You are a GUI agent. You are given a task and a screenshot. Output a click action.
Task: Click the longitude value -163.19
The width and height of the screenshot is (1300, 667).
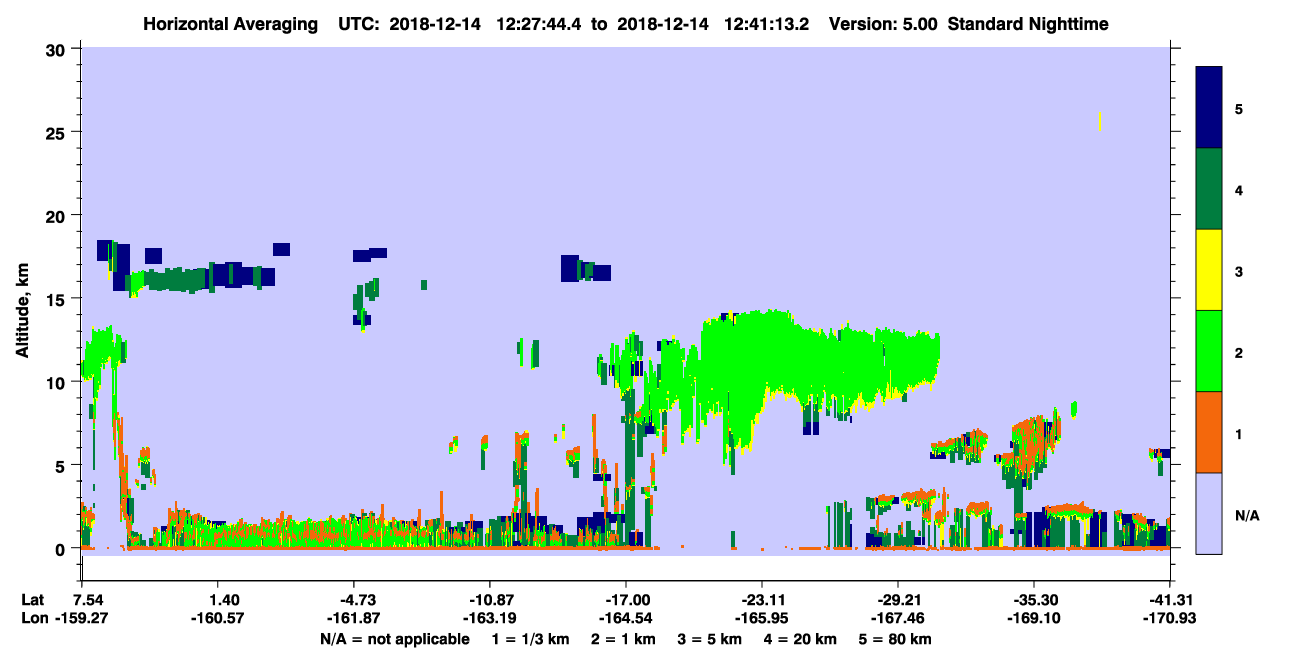tap(489, 619)
